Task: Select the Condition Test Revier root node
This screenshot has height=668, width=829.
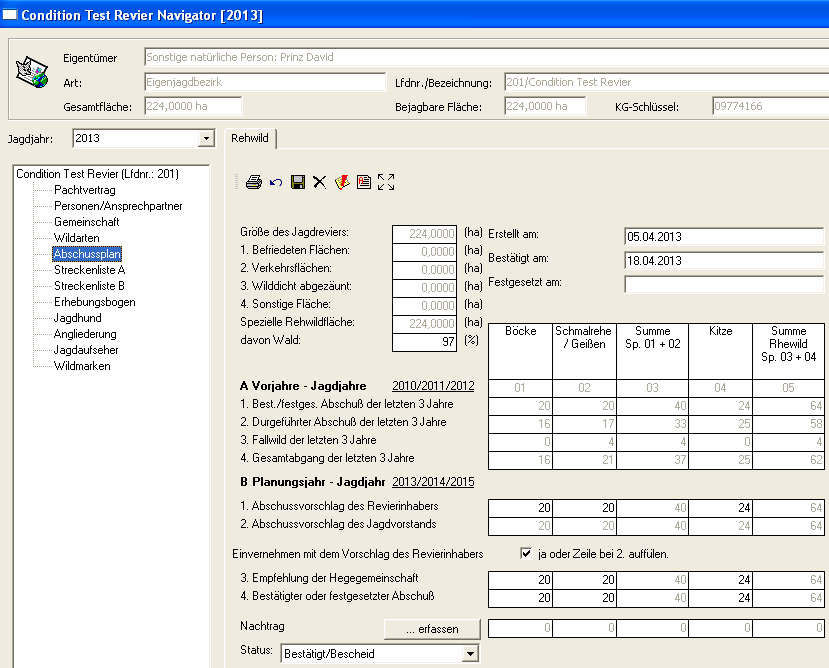Action: point(97,174)
